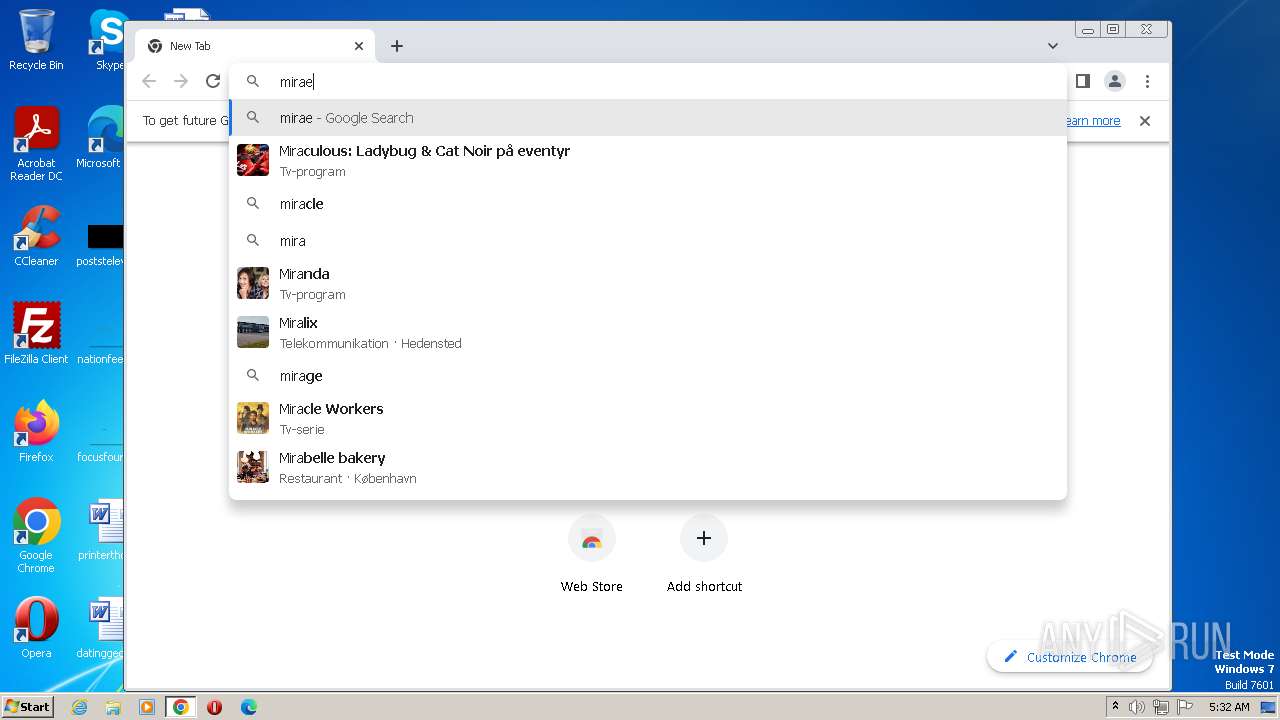Open the Web Store shortcut
1280x720 pixels.
click(592, 555)
